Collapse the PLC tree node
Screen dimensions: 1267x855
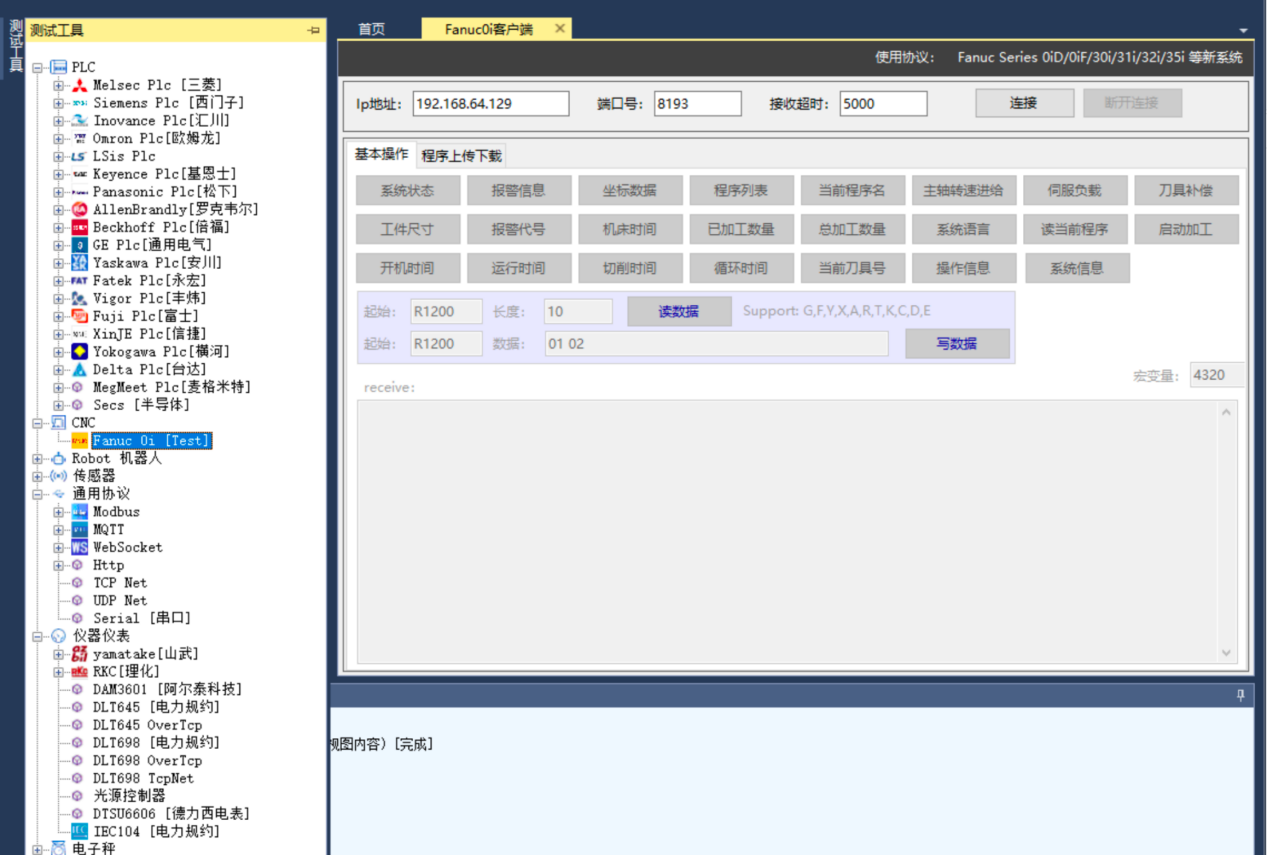38,68
